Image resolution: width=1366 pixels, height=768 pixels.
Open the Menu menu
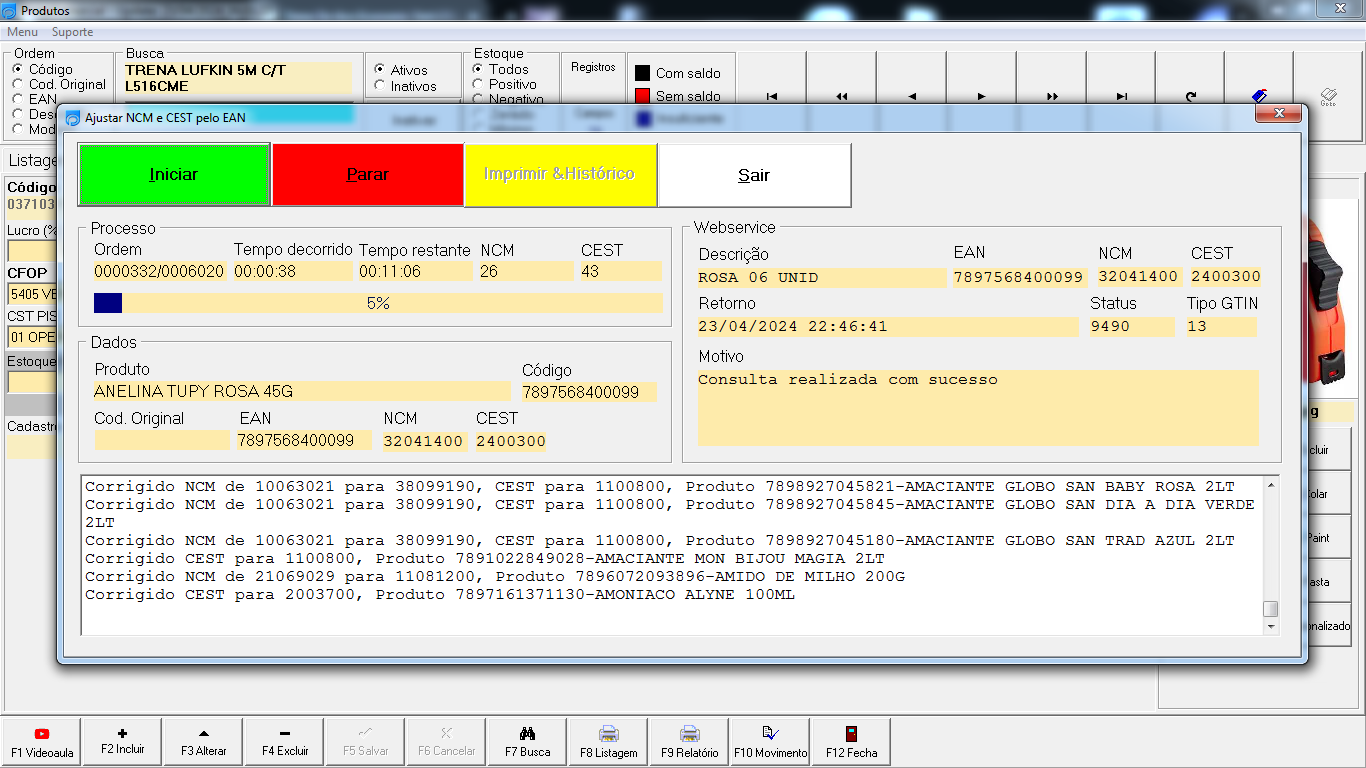pos(22,32)
